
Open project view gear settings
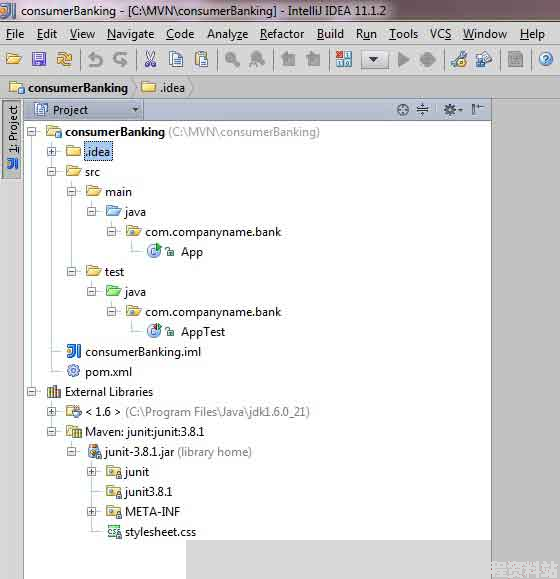click(x=452, y=110)
